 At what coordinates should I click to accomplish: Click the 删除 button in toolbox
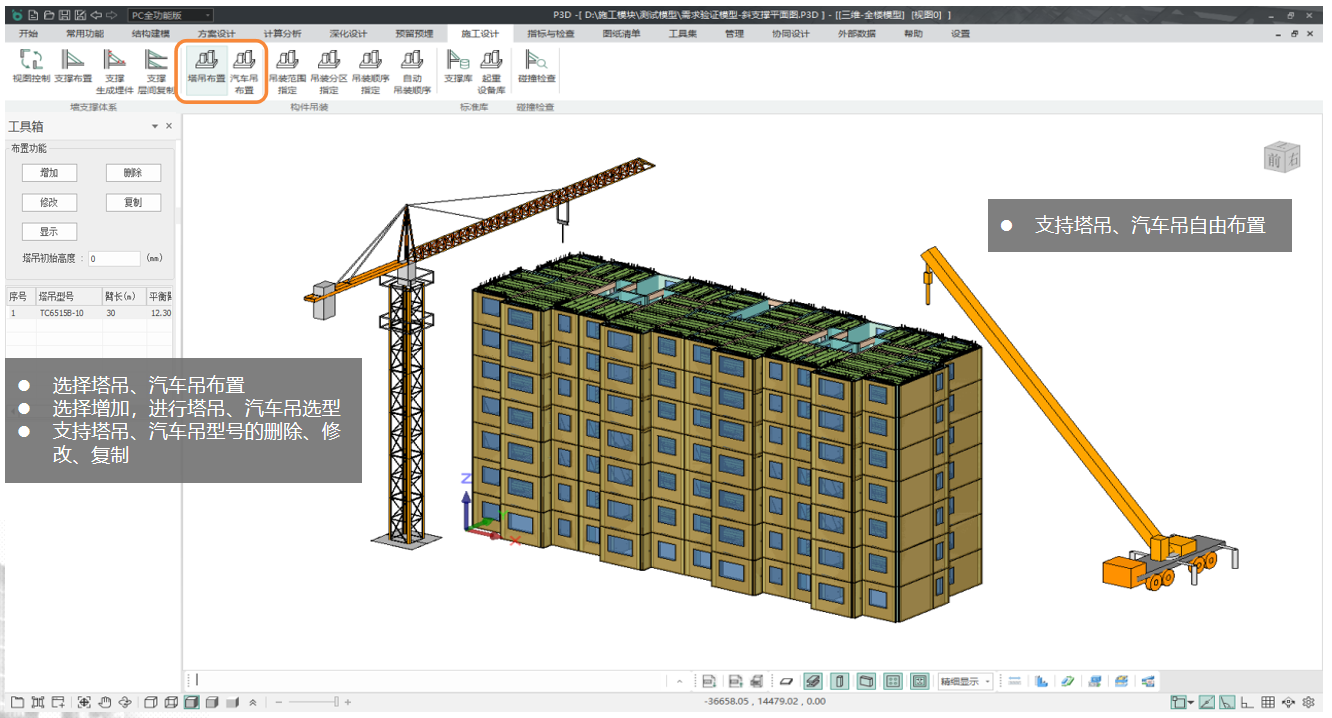pyautogui.click(x=133, y=173)
